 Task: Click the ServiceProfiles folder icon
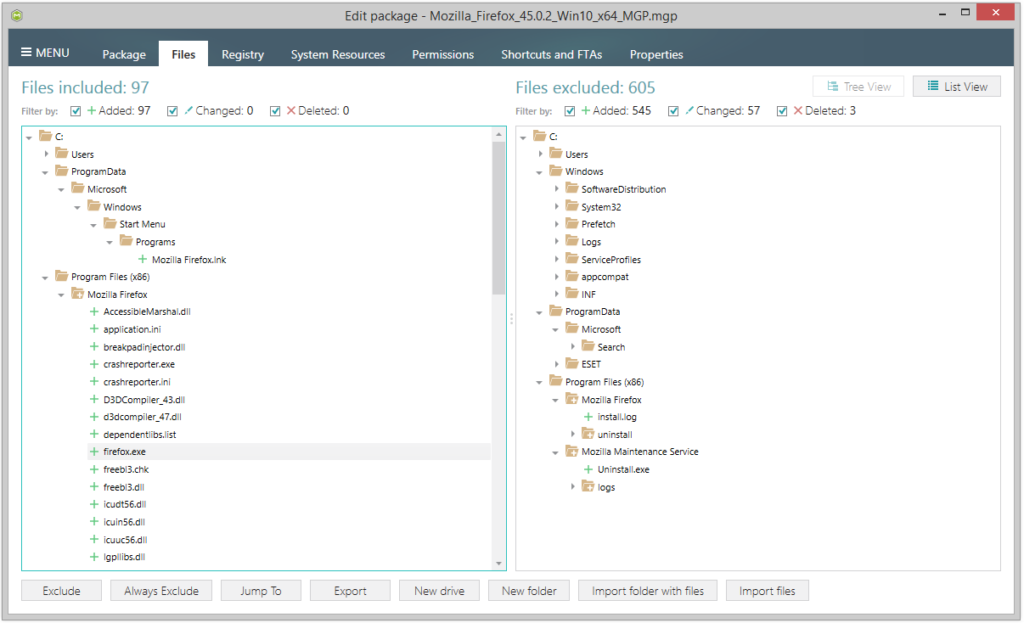pos(572,259)
